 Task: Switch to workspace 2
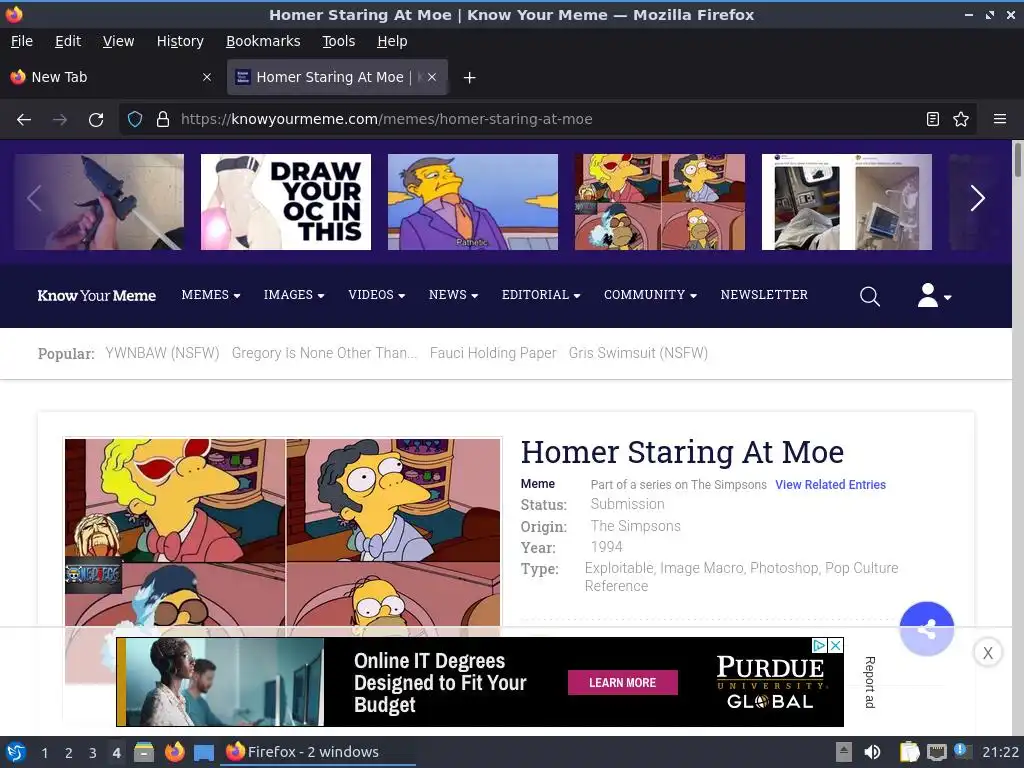(x=69, y=753)
